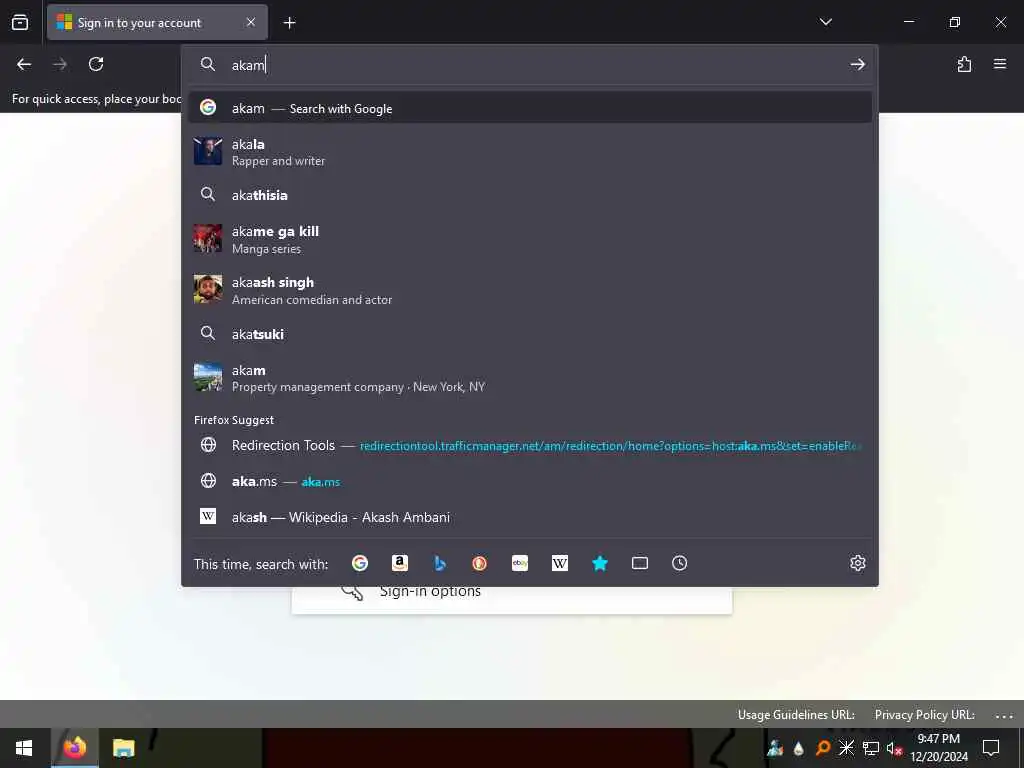Open the page footer ellipsis menu

1004,715
